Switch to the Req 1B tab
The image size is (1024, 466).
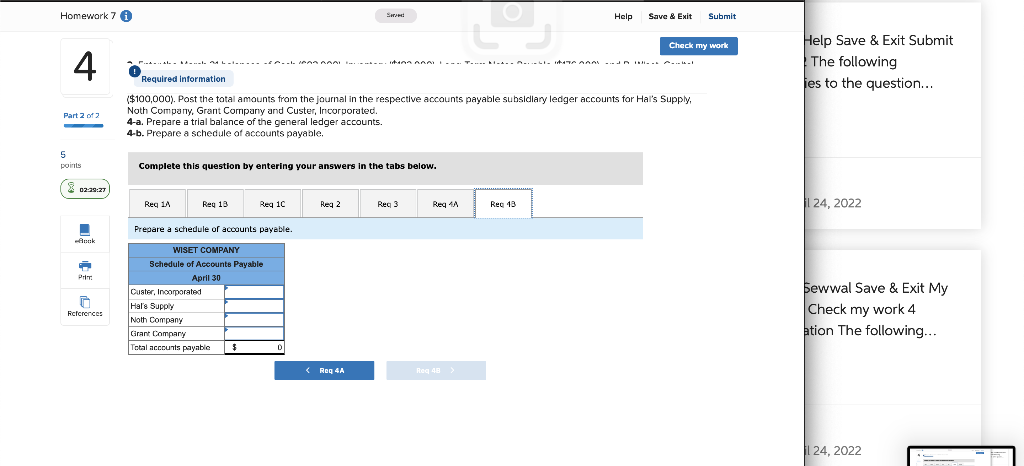[215, 204]
